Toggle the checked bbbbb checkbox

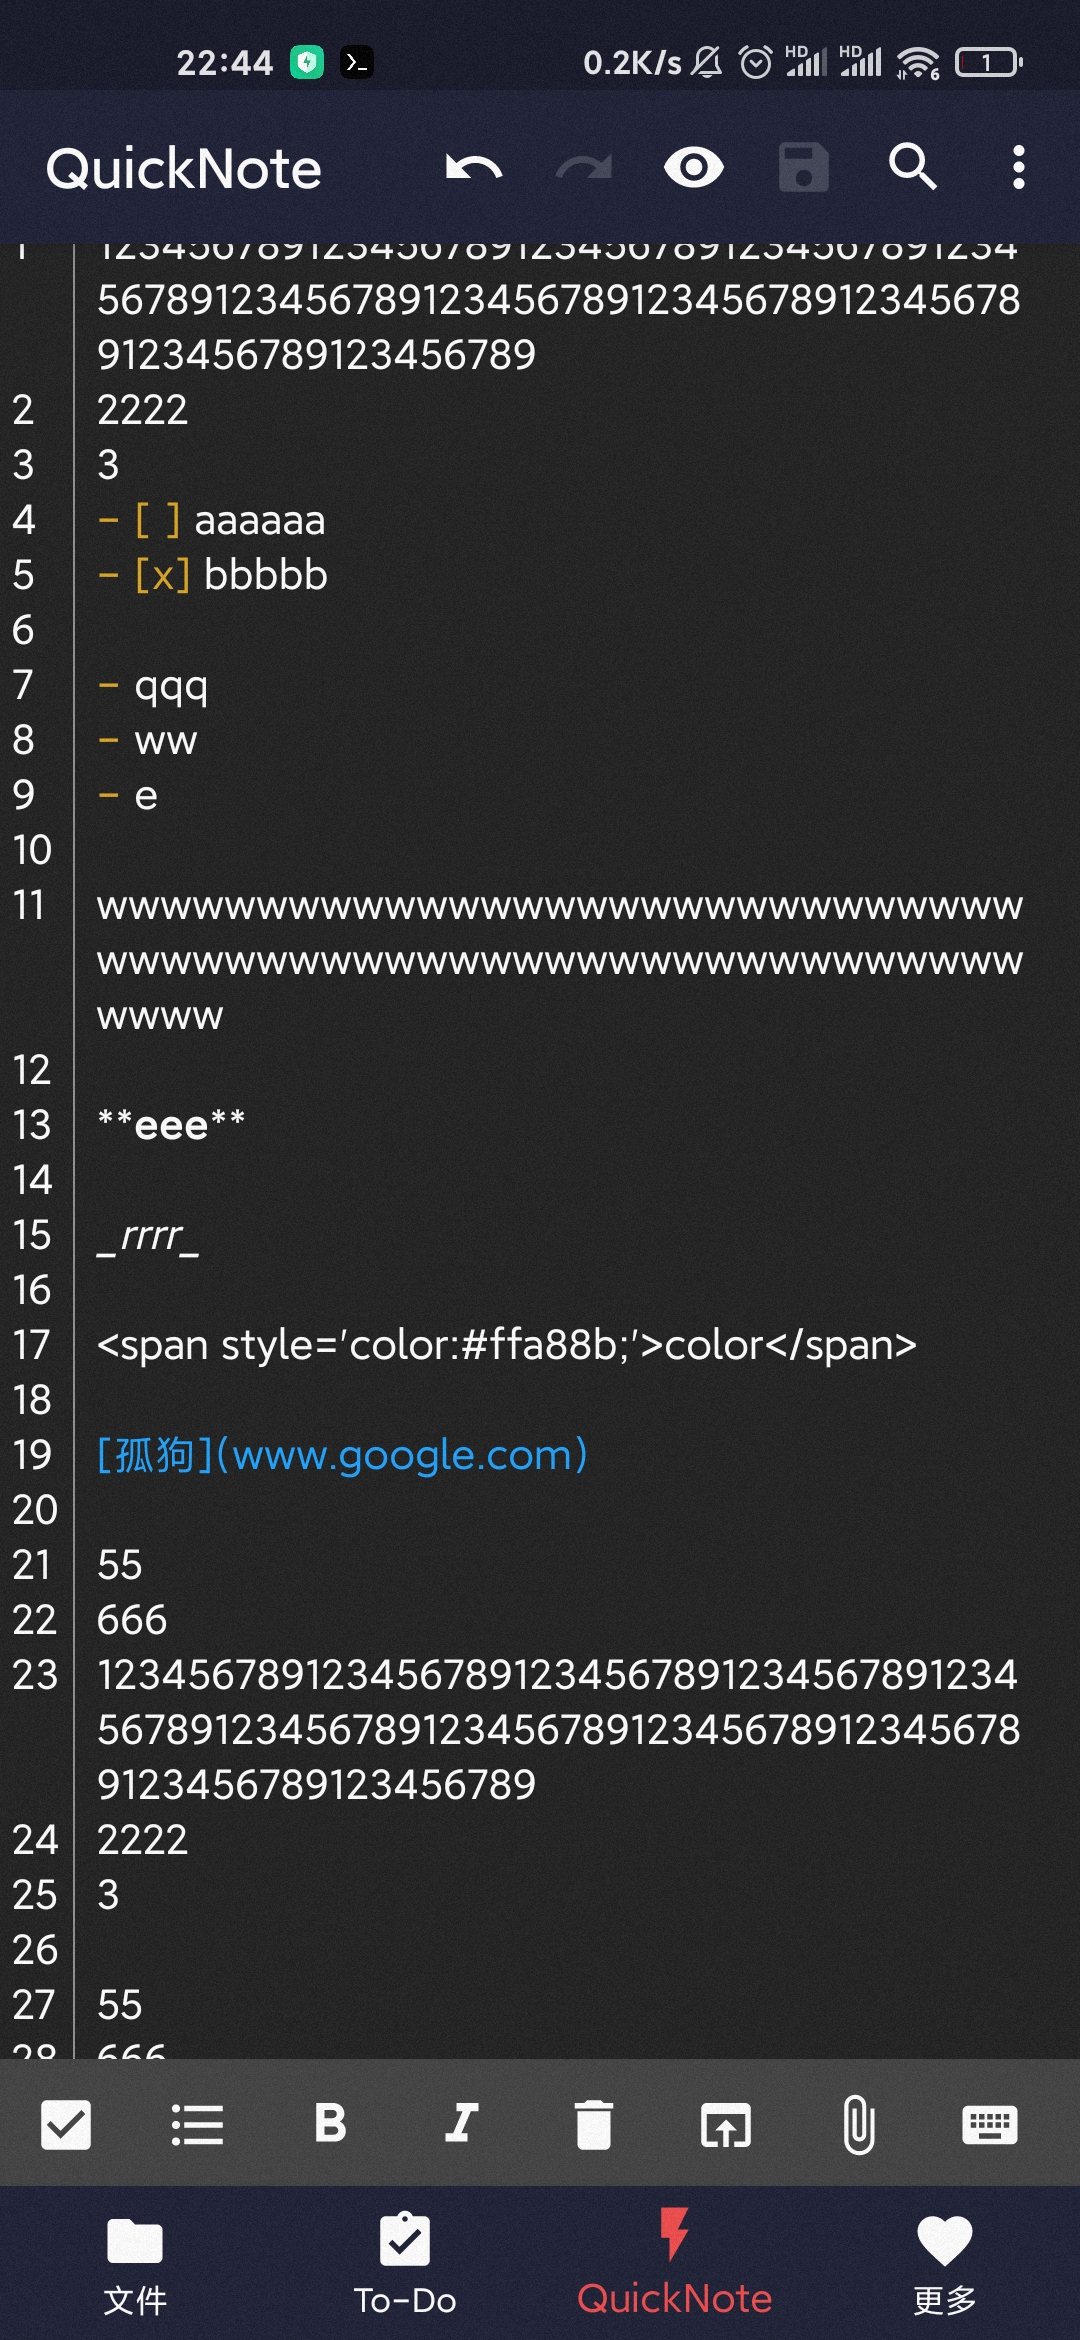pos(162,575)
